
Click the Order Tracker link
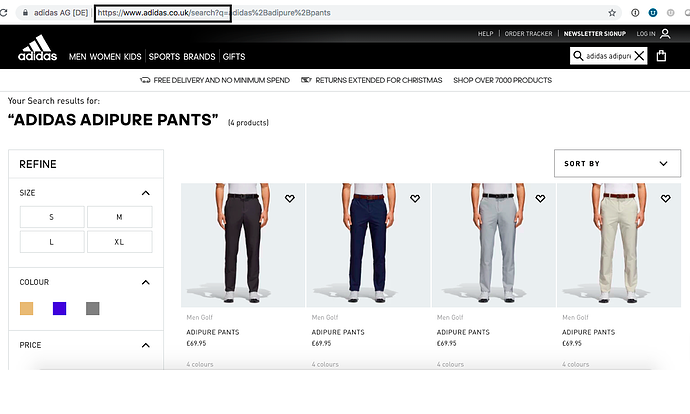coord(528,34)
